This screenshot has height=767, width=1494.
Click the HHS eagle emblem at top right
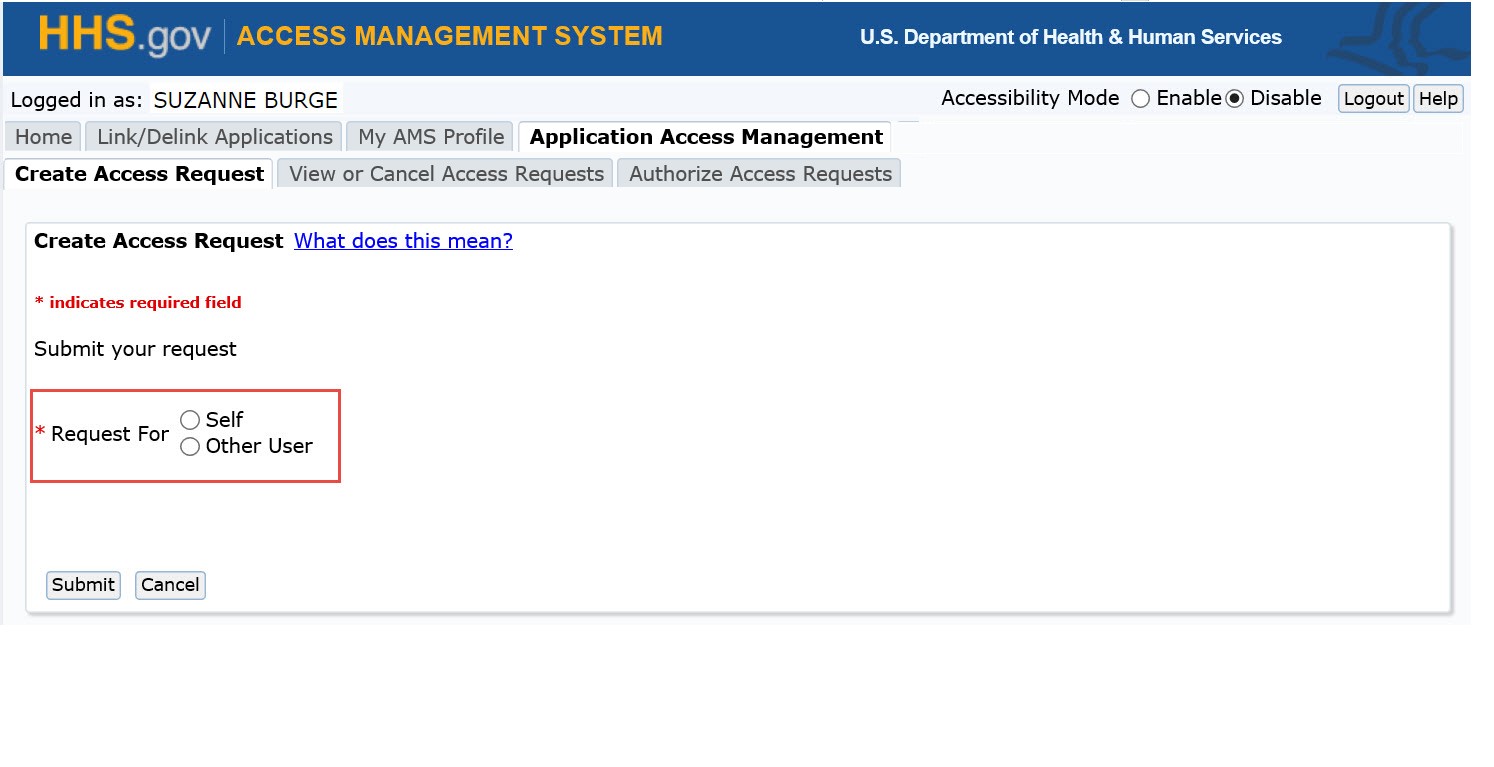[x=1398, y=37]
